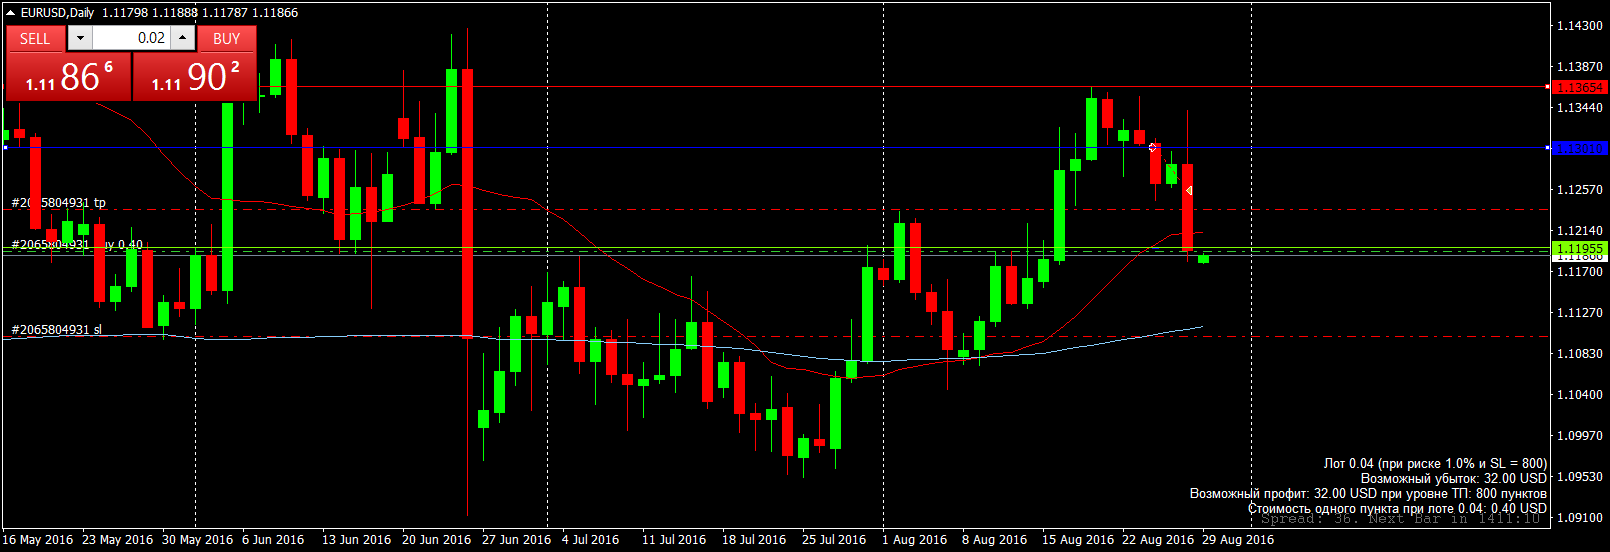Select the red 1.13654 price label

click(x=1580, y=87)
